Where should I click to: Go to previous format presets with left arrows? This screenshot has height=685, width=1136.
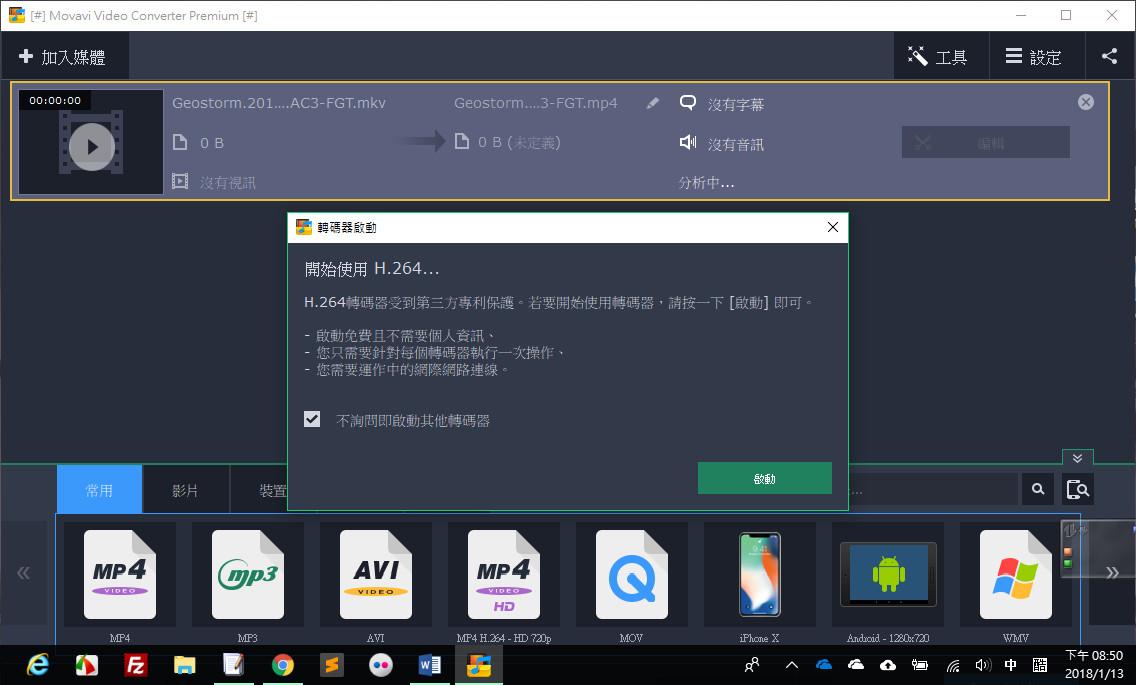(x=24, y=573)
